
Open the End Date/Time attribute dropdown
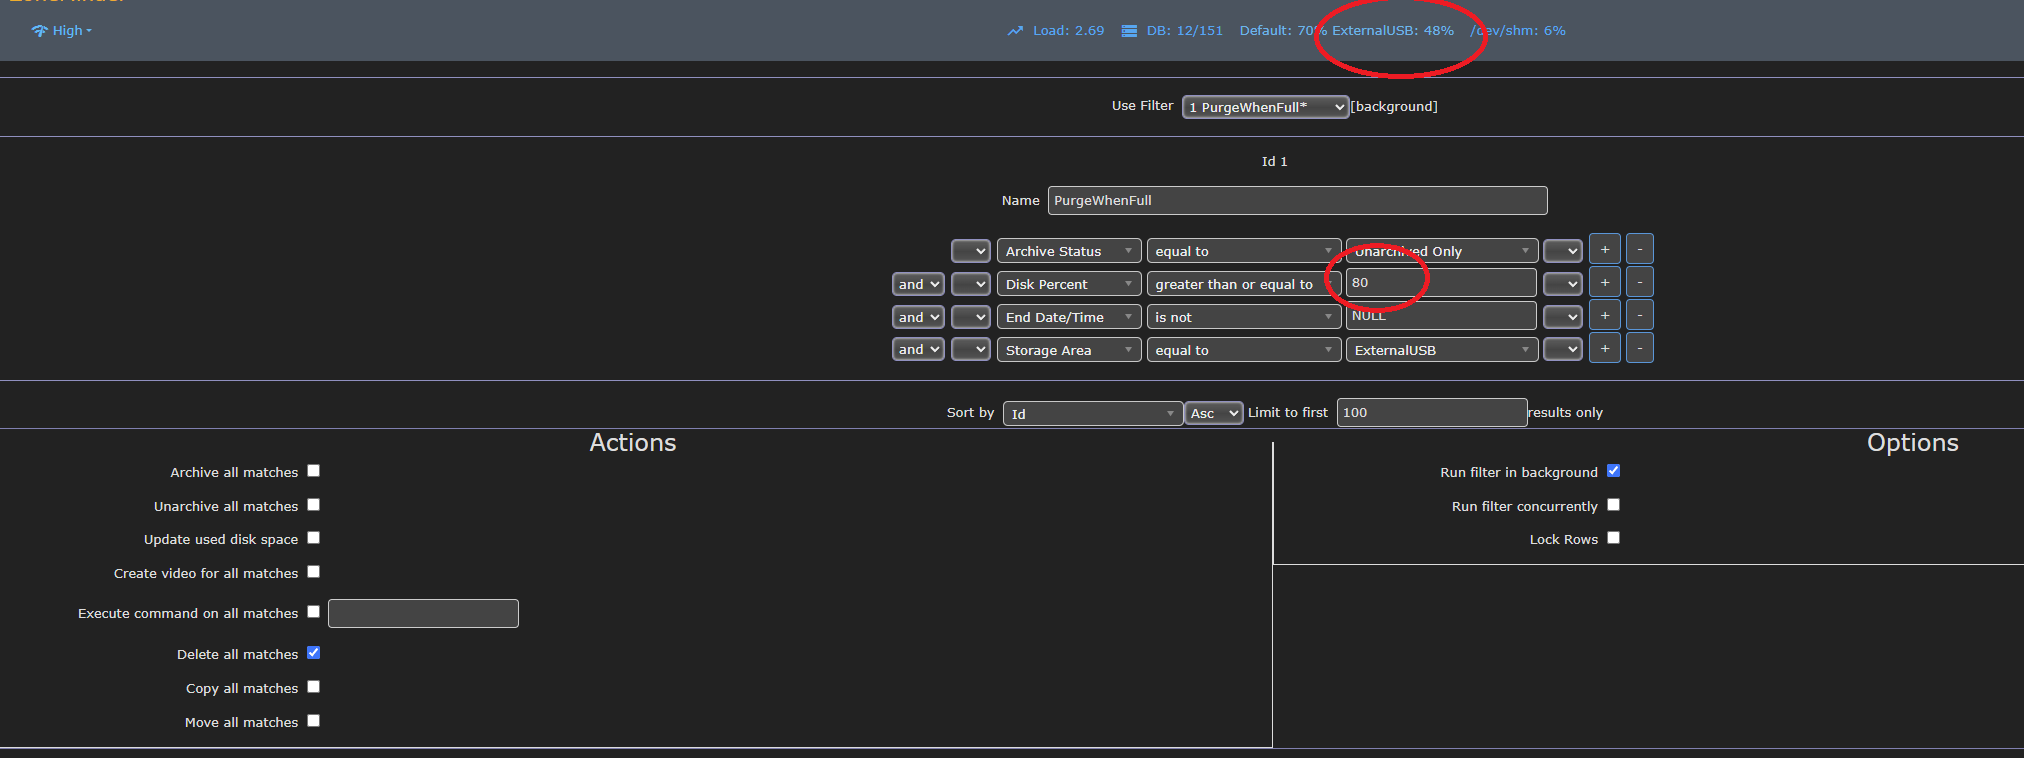pyautogui.click(x=1069, y=317)
